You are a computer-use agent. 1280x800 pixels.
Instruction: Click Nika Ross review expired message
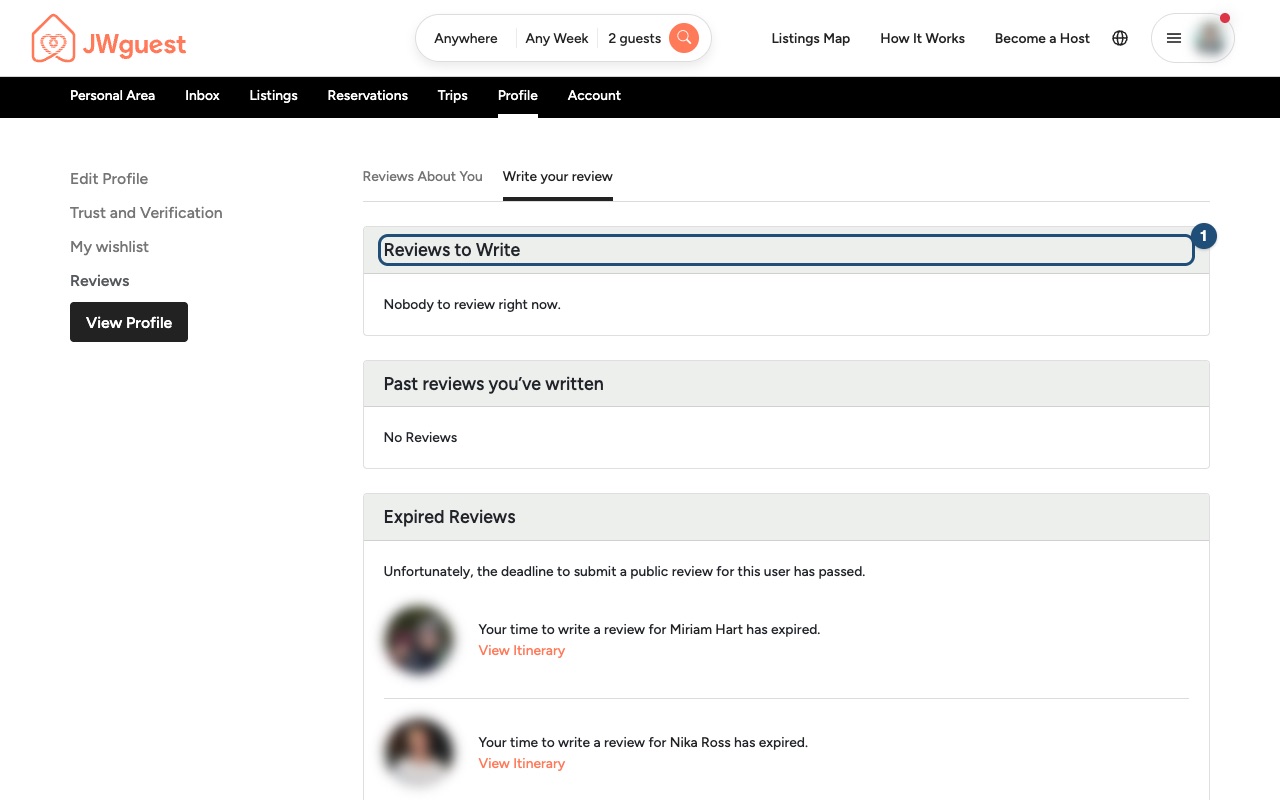point(644,743)
